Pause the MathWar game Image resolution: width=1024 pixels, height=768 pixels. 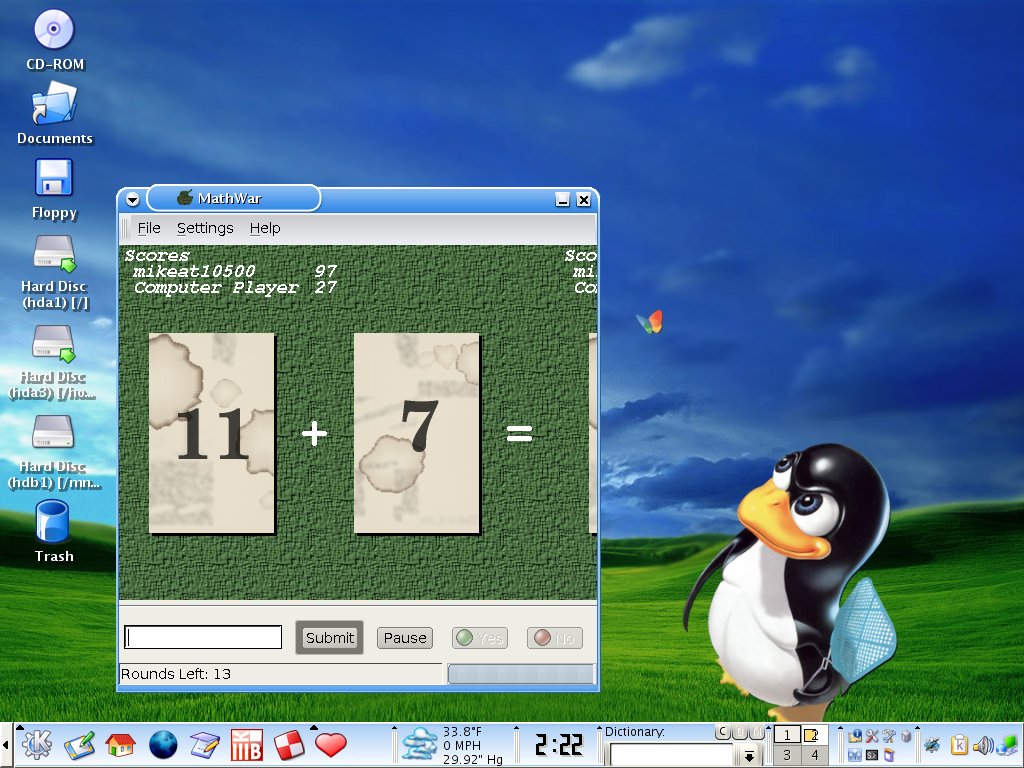point(405,637)
